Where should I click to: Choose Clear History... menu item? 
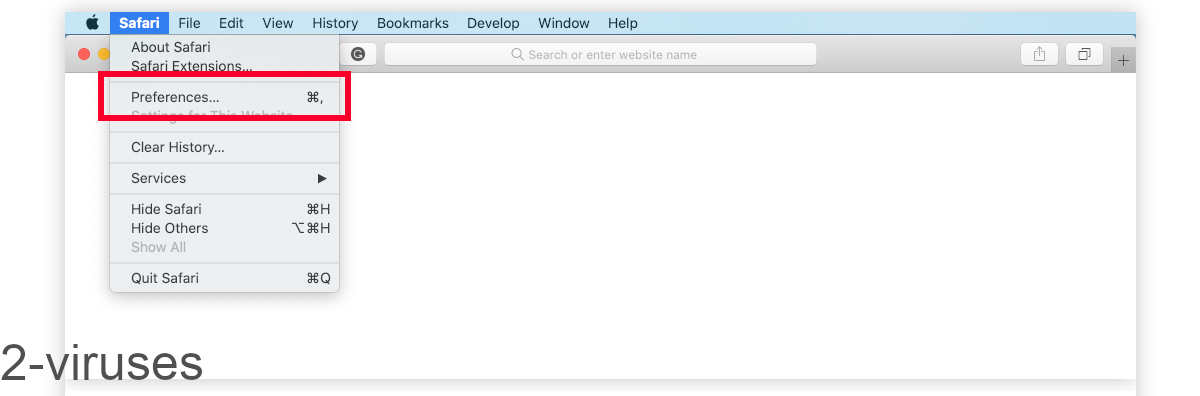[x=225, y=147]
